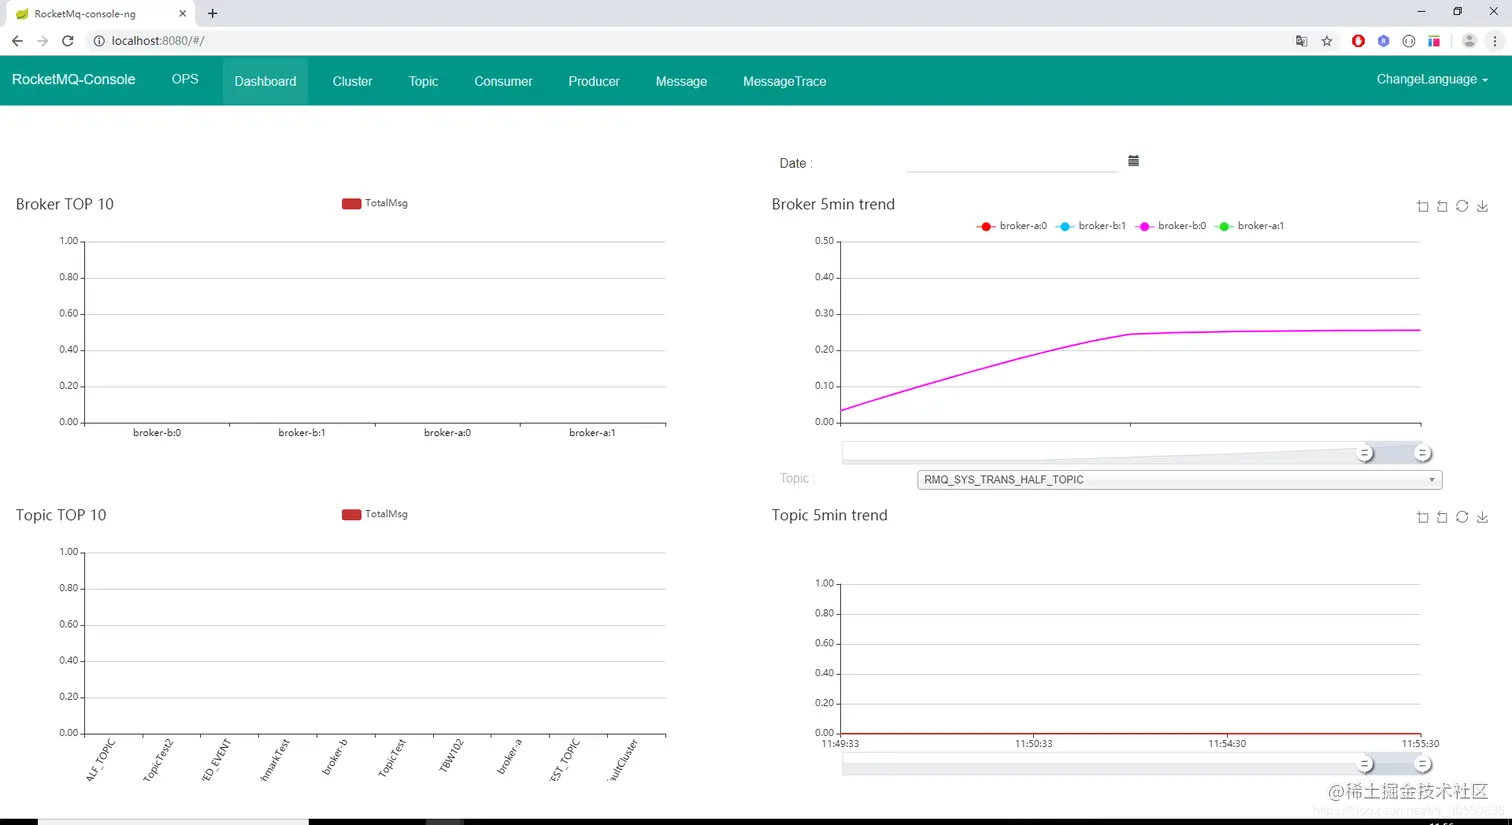This screenshot has width=1512, height=825.
Task: View site information icon in address bar
Action: 99,41
